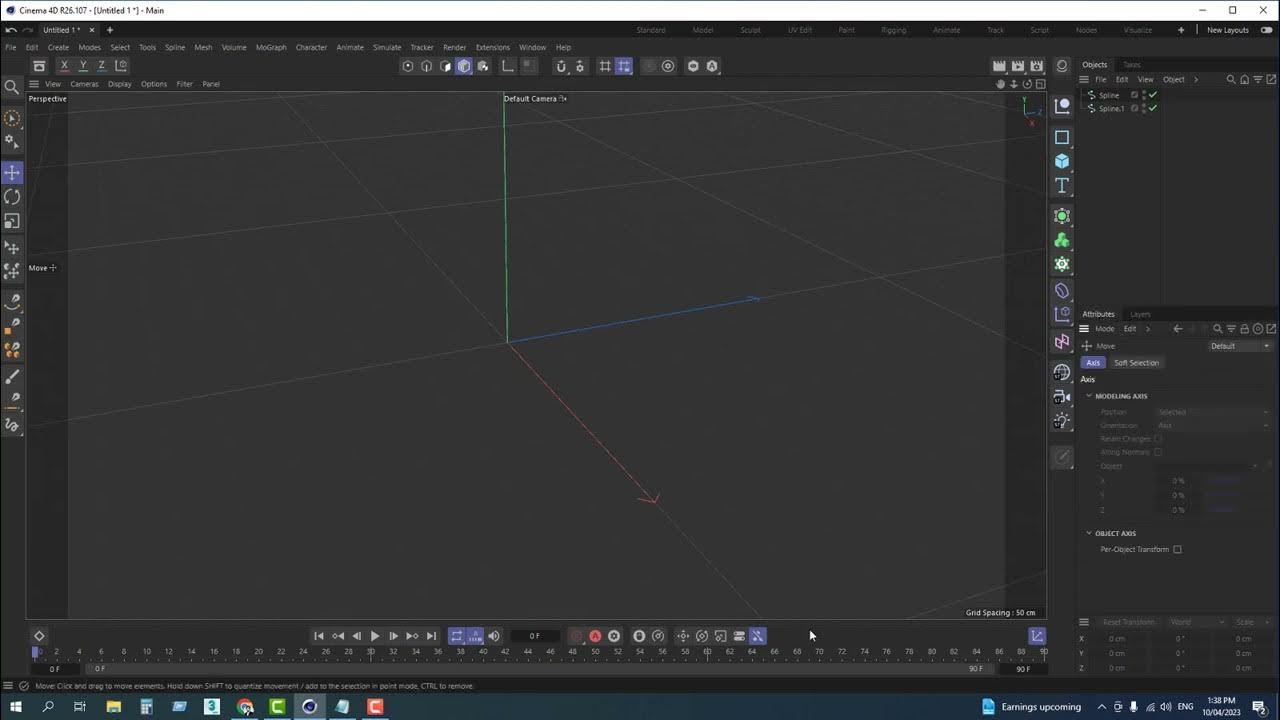1280x720 pixels.
Task: Switch to the Soft Selection tab
Action: click(x=1136, y=363)
